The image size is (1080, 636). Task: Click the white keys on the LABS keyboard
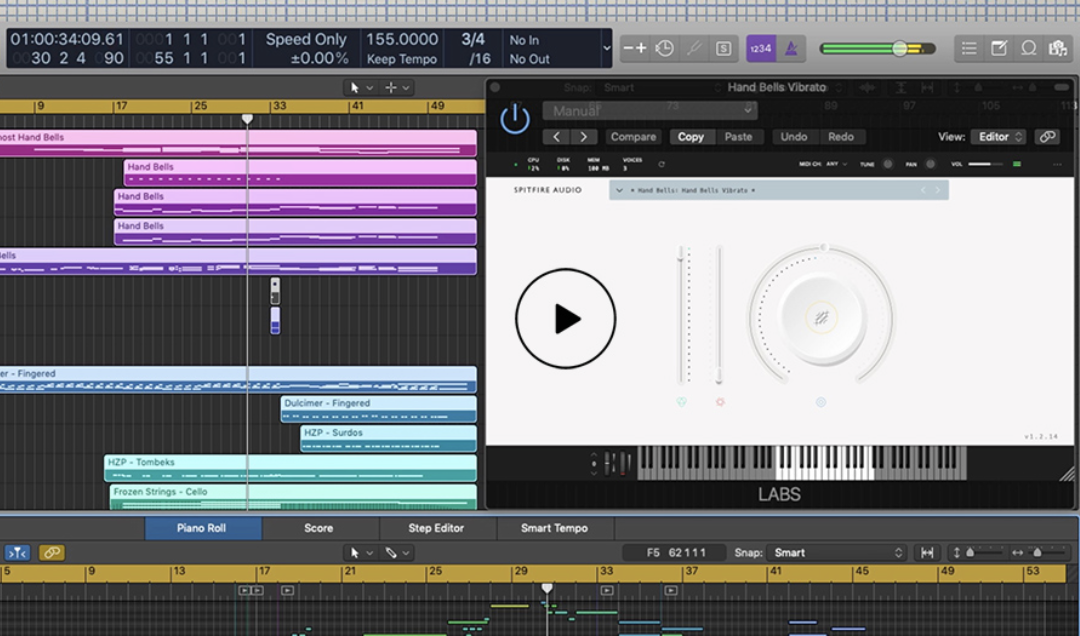(x=825, y=463)
